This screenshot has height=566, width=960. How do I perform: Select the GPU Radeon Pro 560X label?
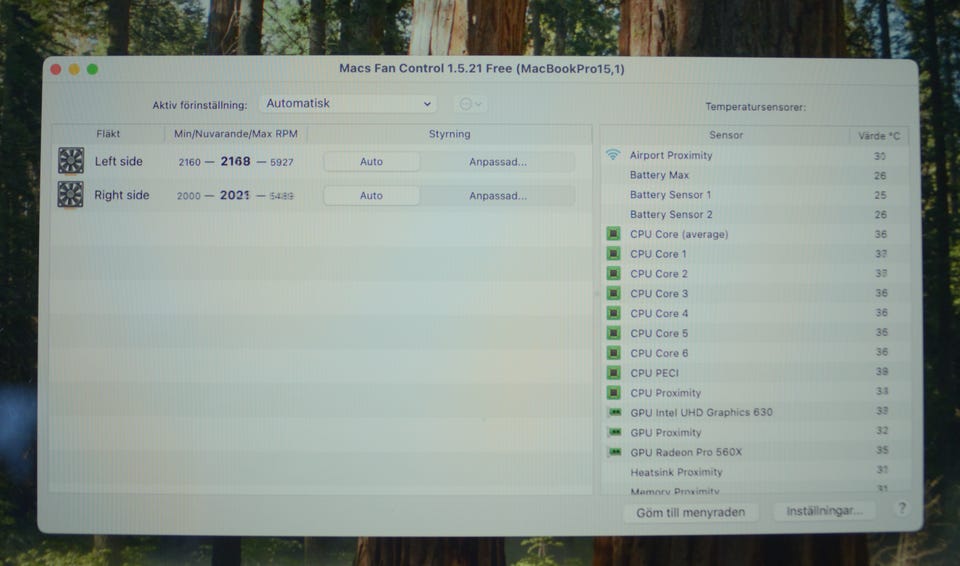[x=686, y=452]
